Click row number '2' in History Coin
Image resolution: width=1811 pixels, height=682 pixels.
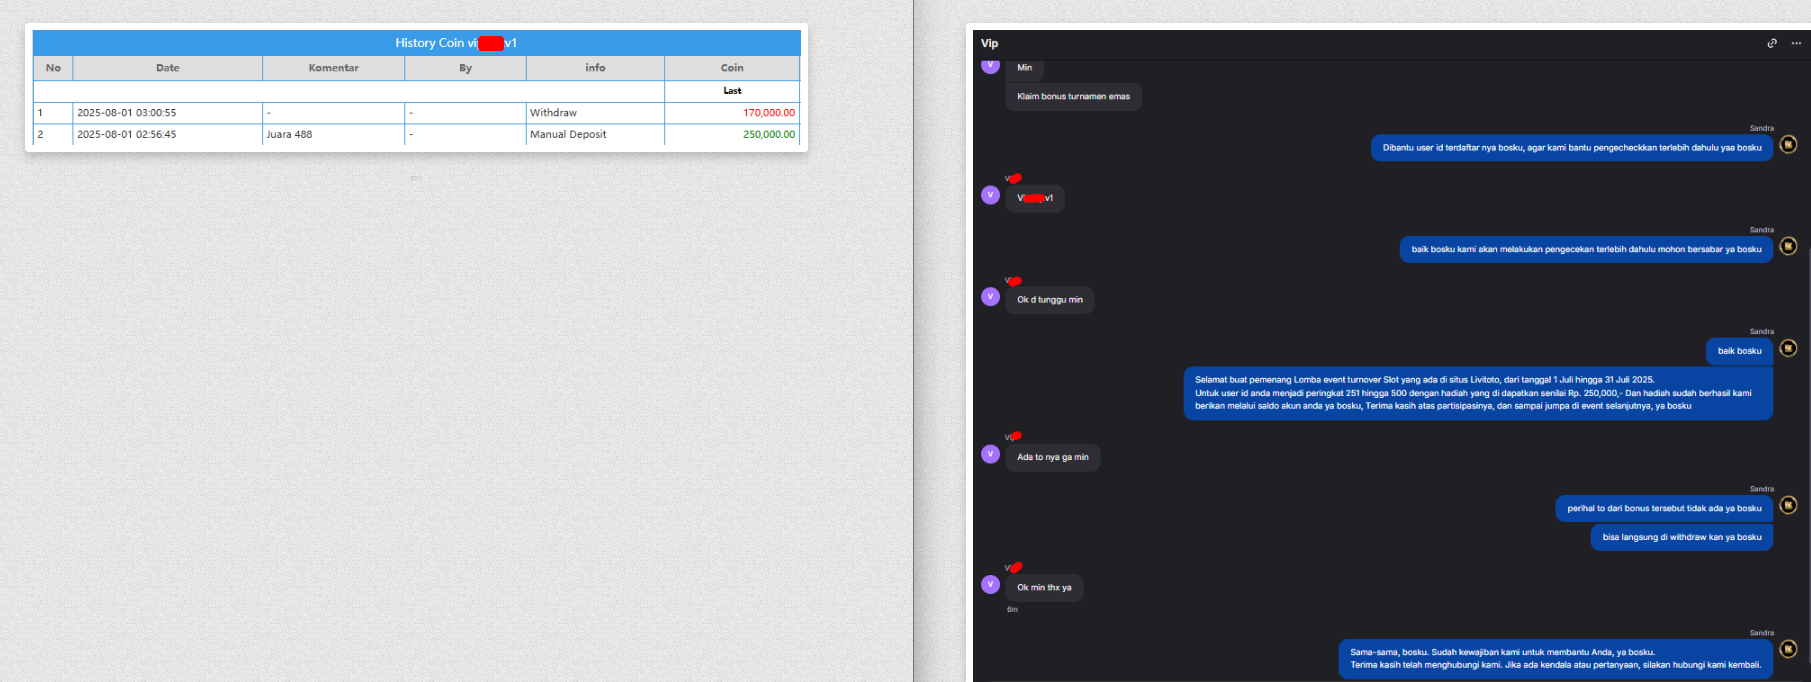tap(40, 134)
